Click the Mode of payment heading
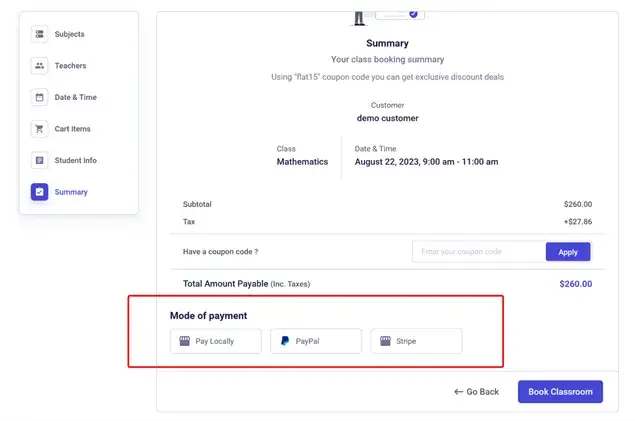 [x=208, y=316]
